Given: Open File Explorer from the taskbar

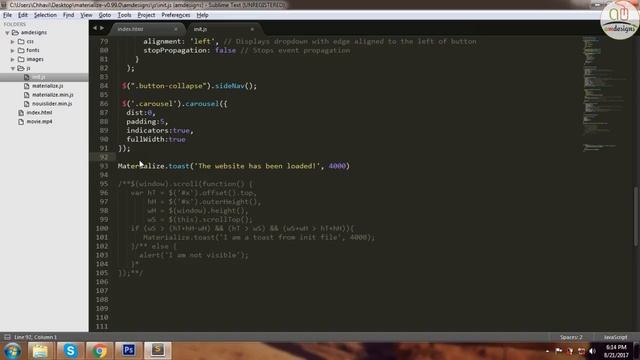Looking at the screenshot, I should 40,351.
